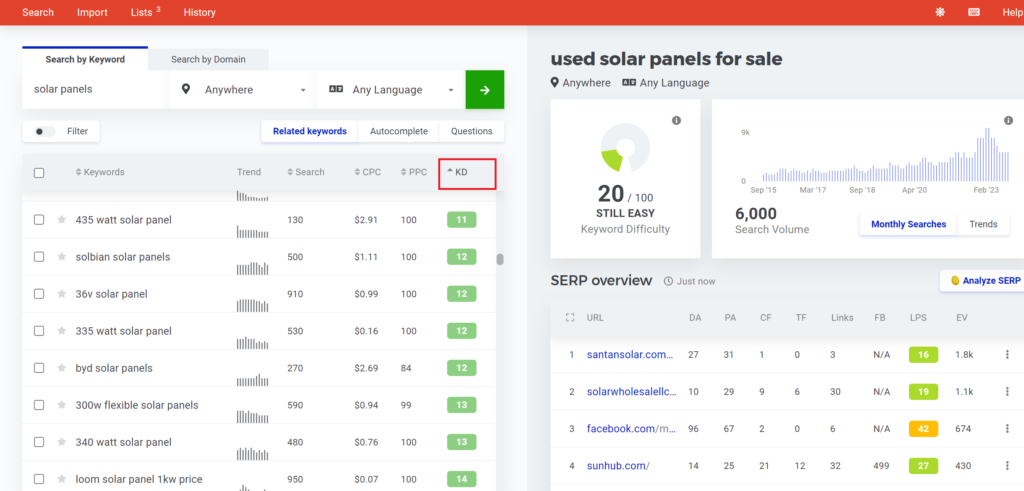The image size is (1024, 491).
Task: Open the more options menu for santansolar.com
Action: (1006, 355)
